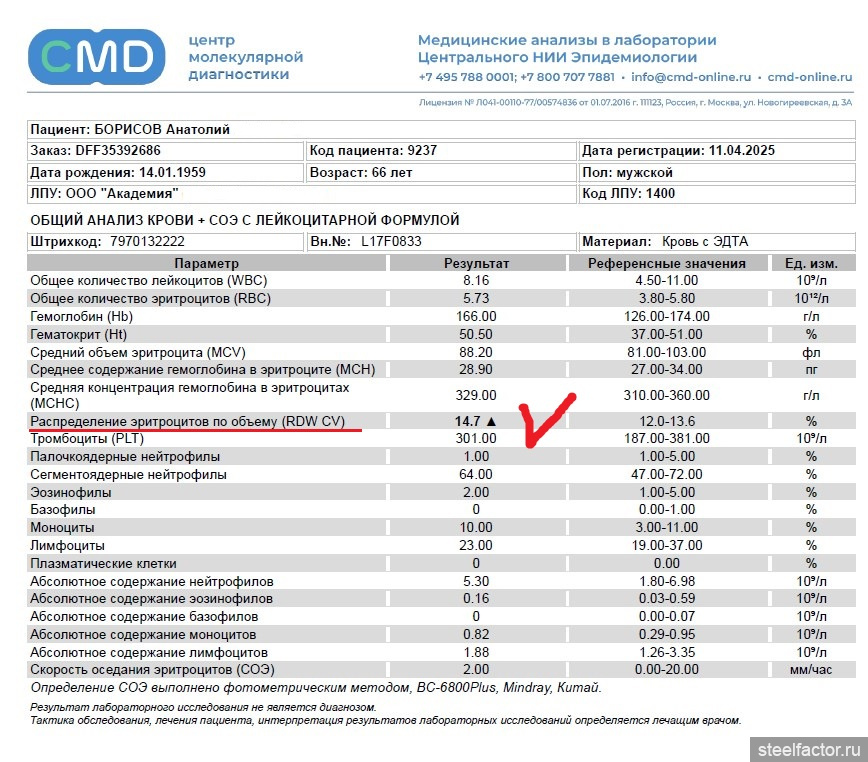Image resolution: width=868 pixels, height=762 pixels.
Task: Click the up-triangle flag beside 14.7
Action: [x=491, y=421]
